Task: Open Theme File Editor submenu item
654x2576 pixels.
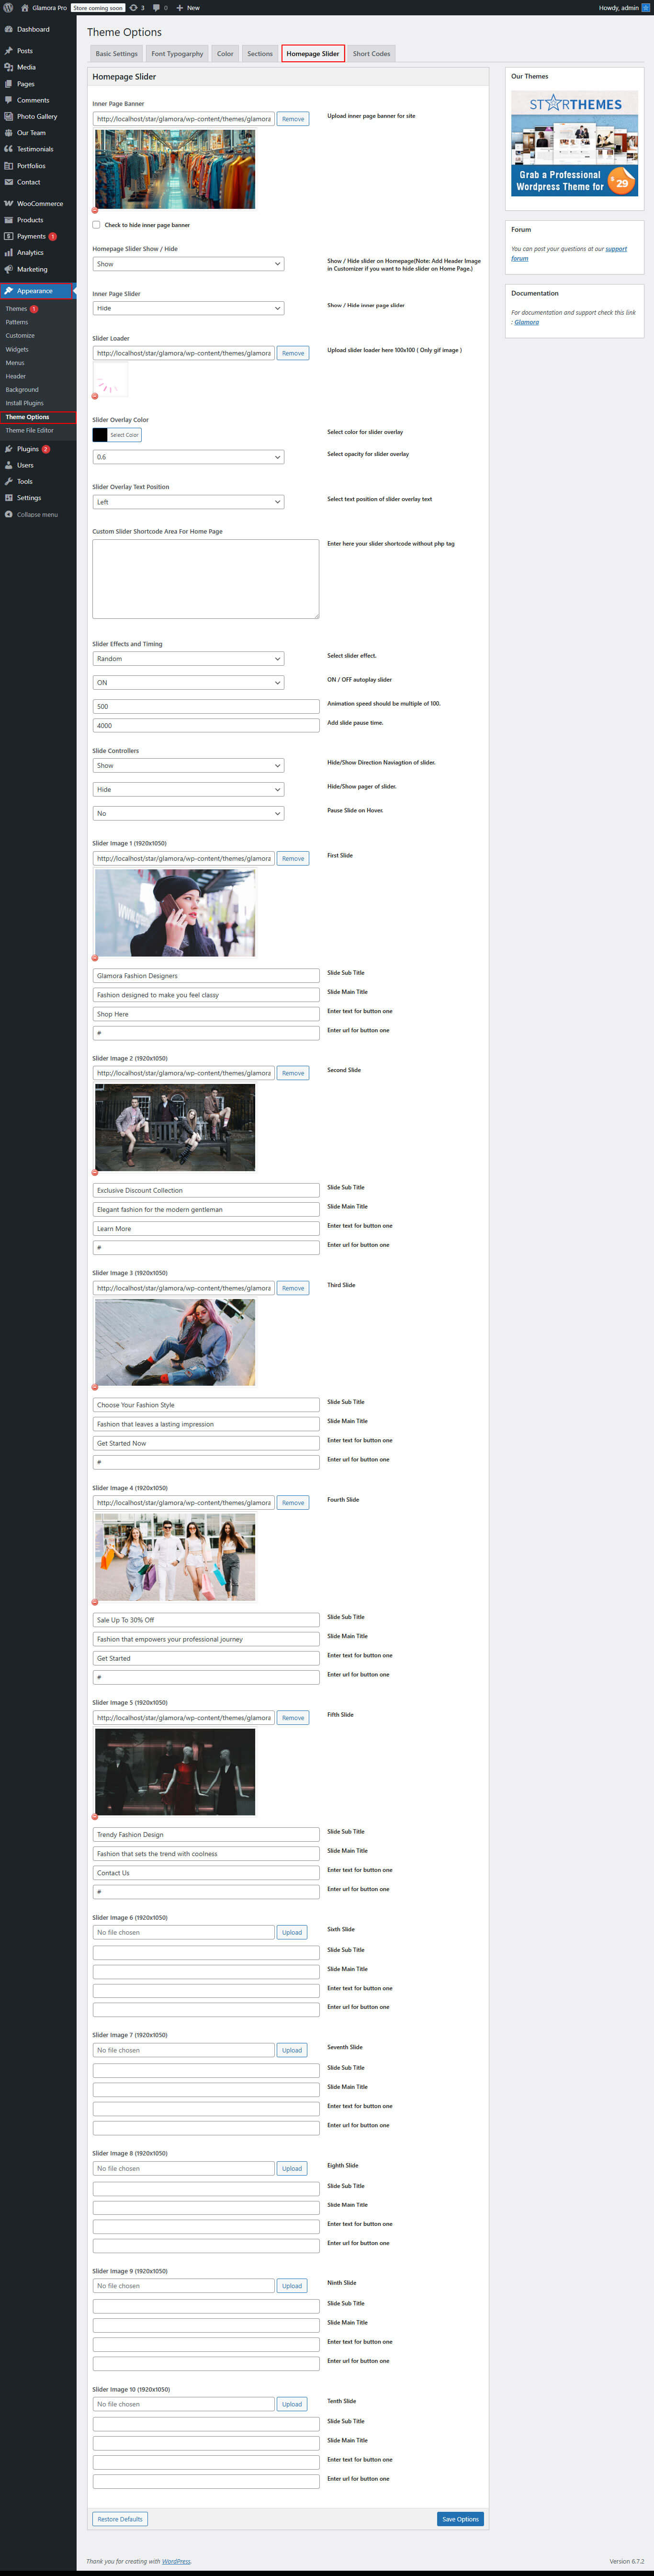Action: 30,431
